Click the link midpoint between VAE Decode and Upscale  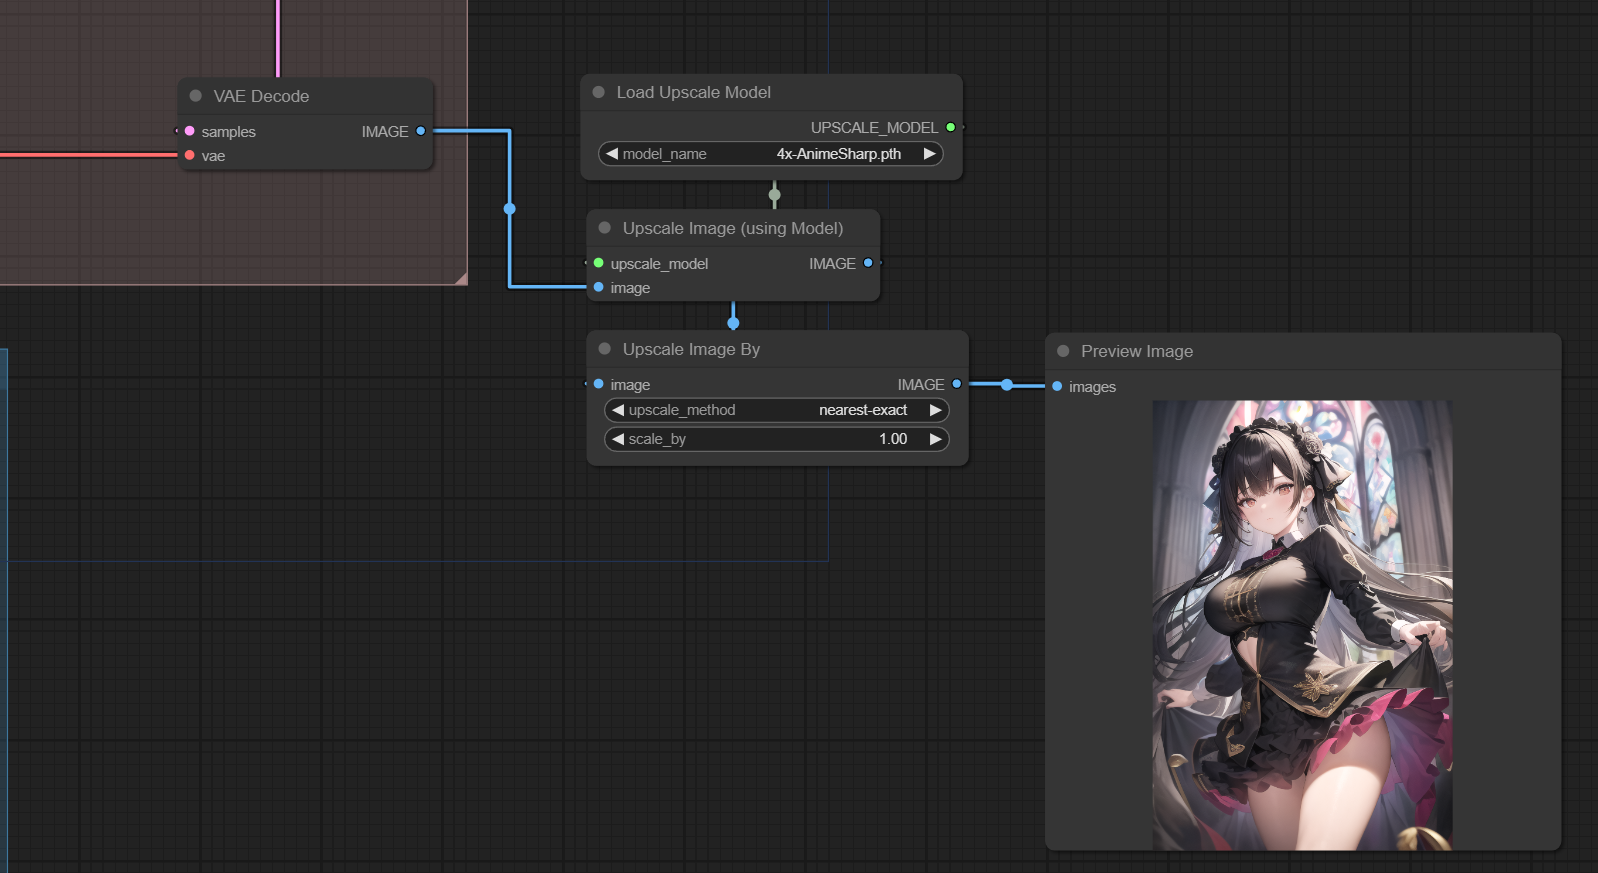point(510,208)
